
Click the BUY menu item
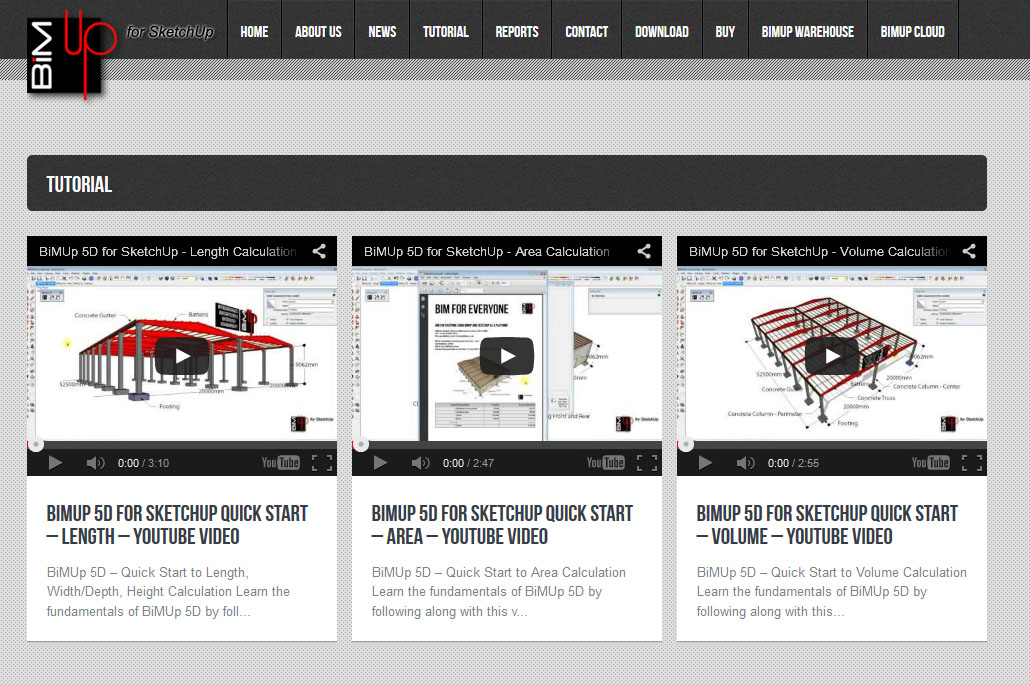point(725,32)
